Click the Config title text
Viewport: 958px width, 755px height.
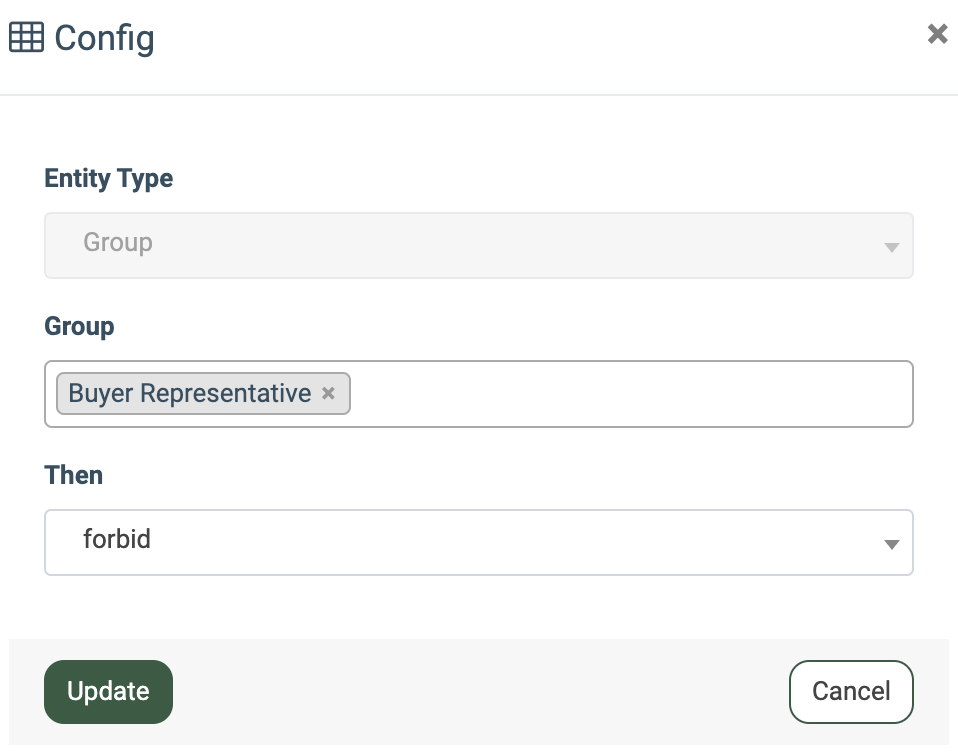tap(104, 38)
